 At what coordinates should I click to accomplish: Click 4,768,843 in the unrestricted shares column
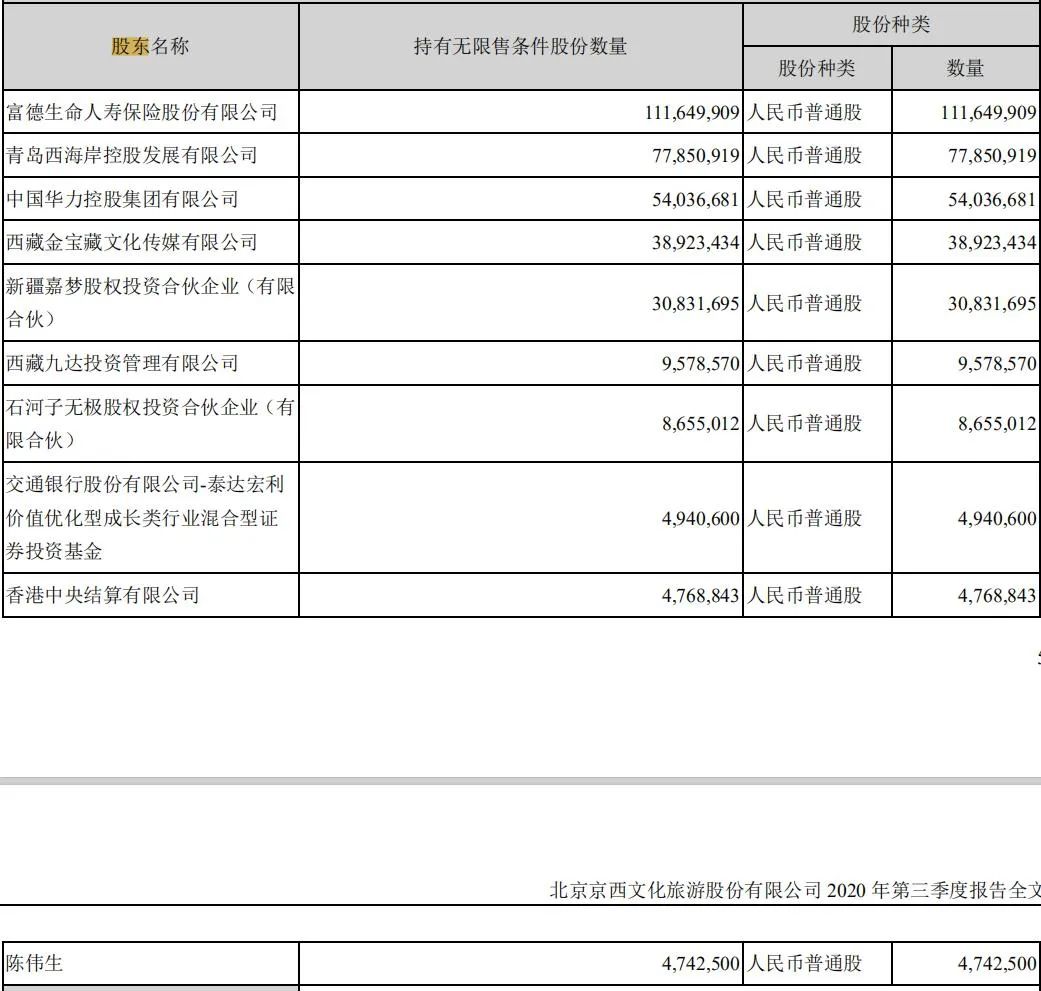pos(700,595)
